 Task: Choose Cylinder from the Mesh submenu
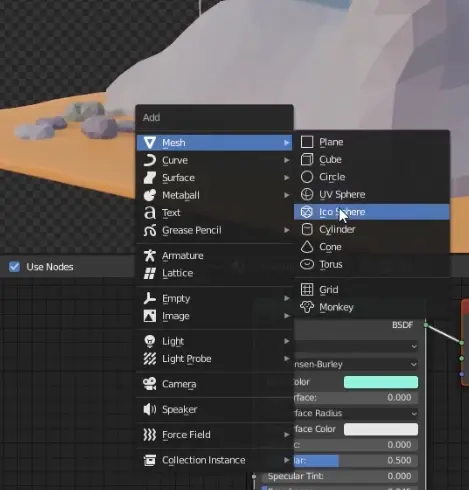pos(371,229)
